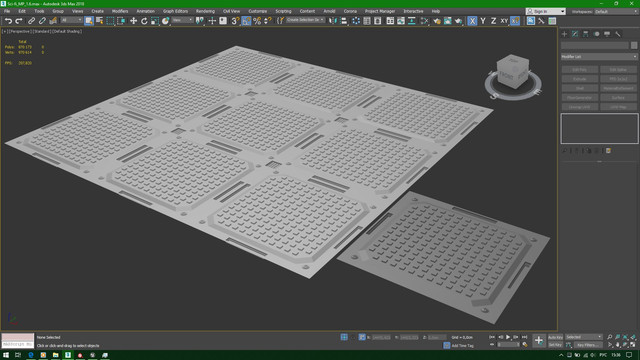The width and height of the screenshot is (640, 360).
Task: Toggle the Angle Snap button
Action: coord(246,21)
